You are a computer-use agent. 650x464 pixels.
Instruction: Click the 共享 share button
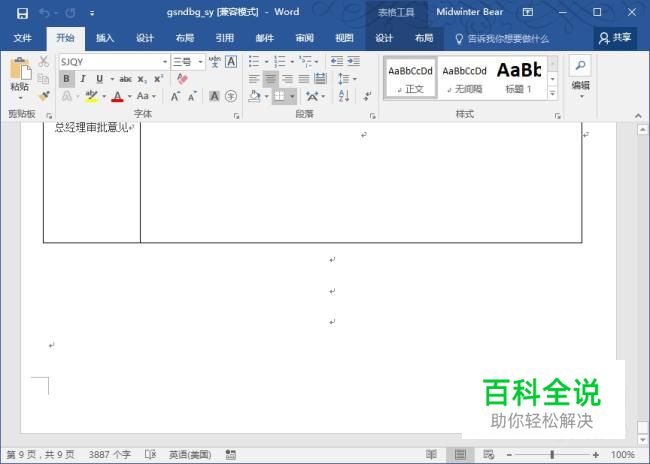click(615, 38)
